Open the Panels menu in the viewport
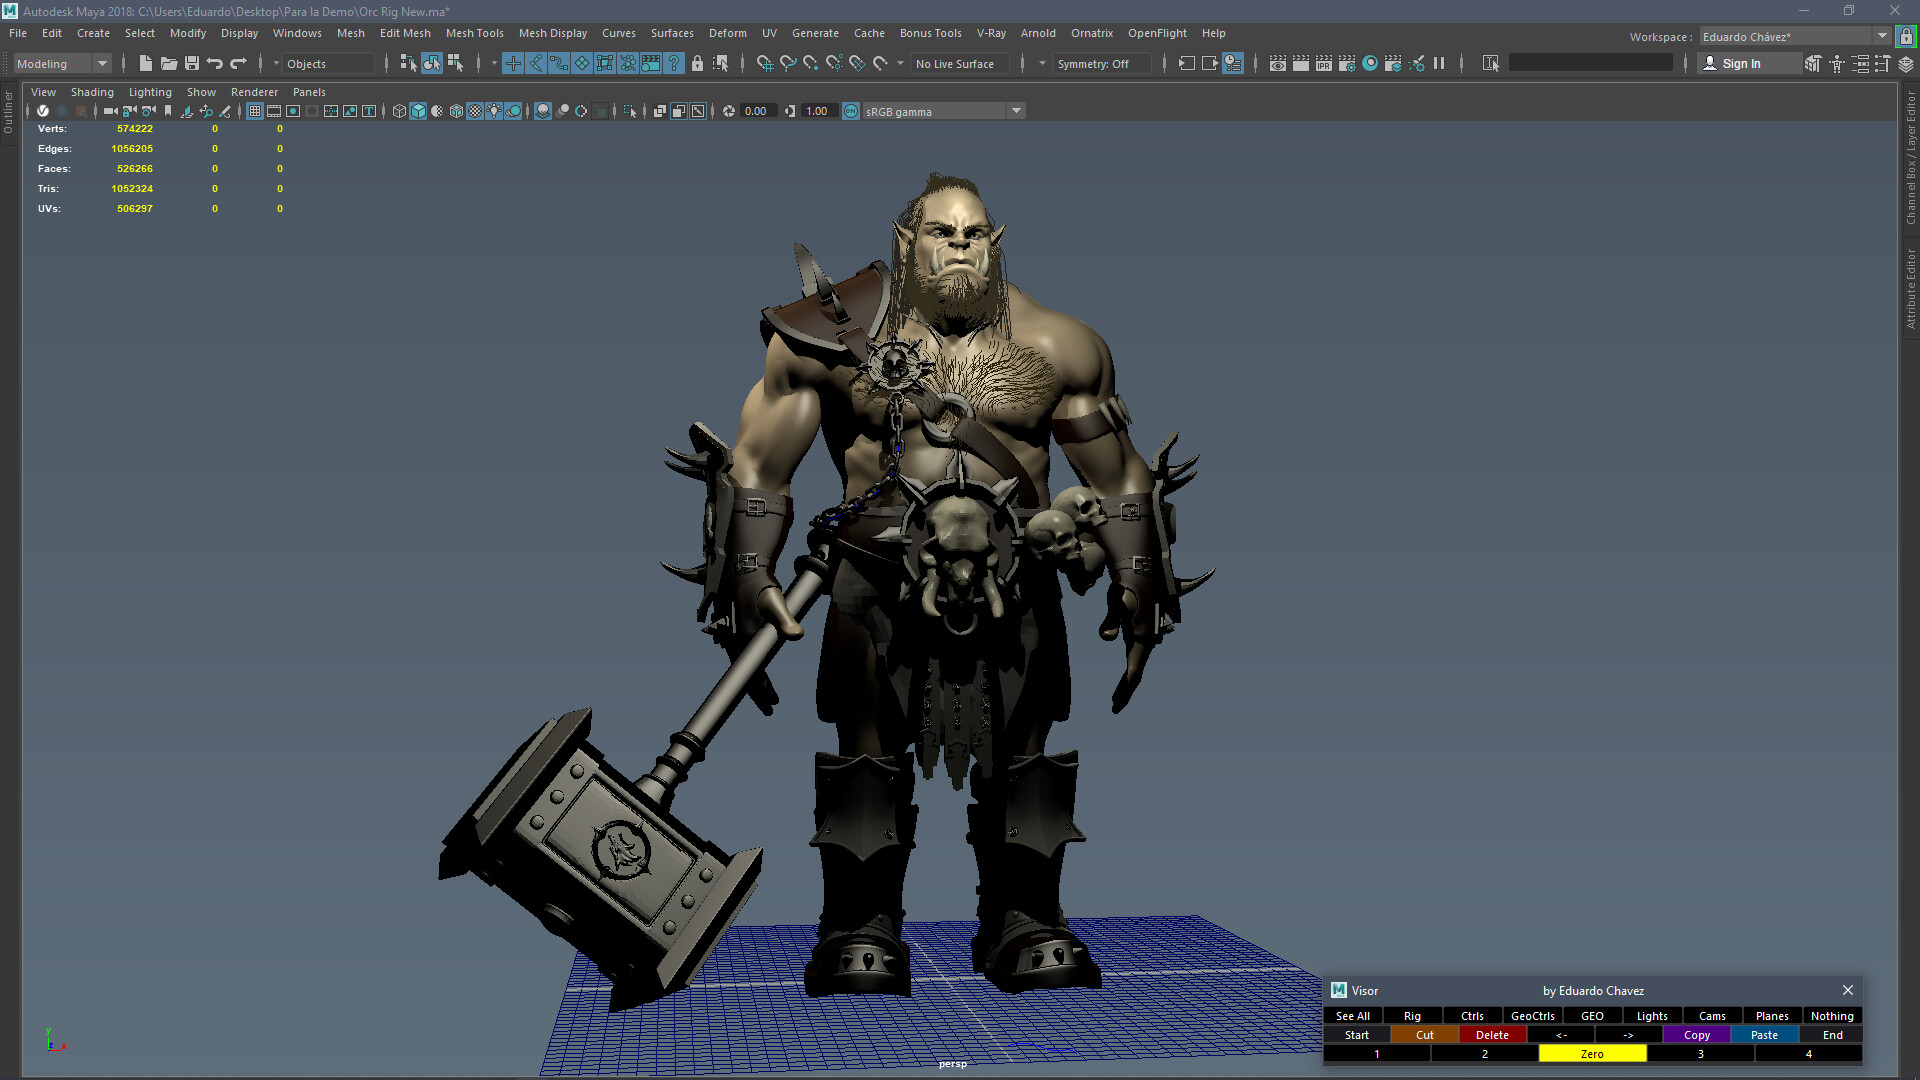Screen dimensions: 1920x1080 point(308,92)
